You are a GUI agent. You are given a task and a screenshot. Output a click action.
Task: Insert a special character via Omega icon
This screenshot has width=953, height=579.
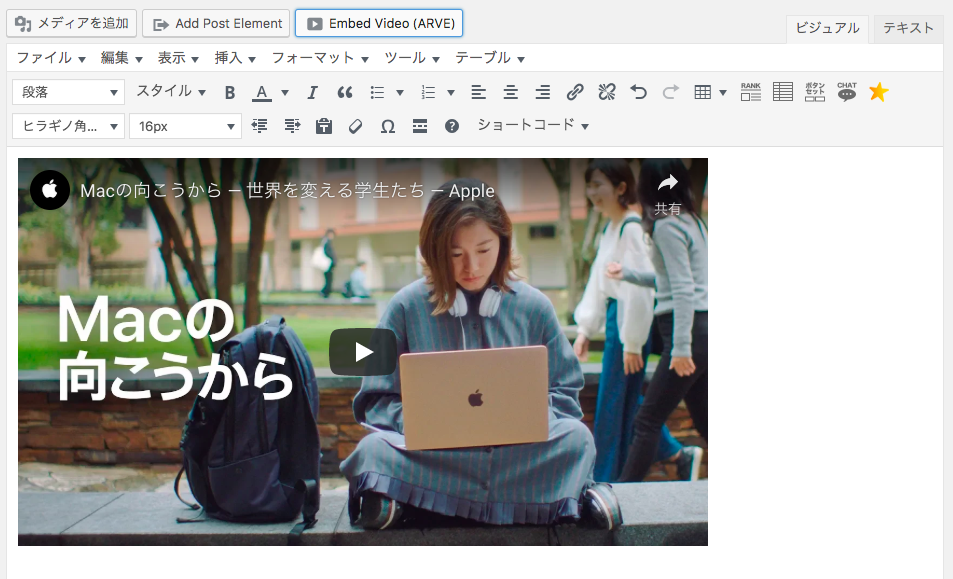388,126
